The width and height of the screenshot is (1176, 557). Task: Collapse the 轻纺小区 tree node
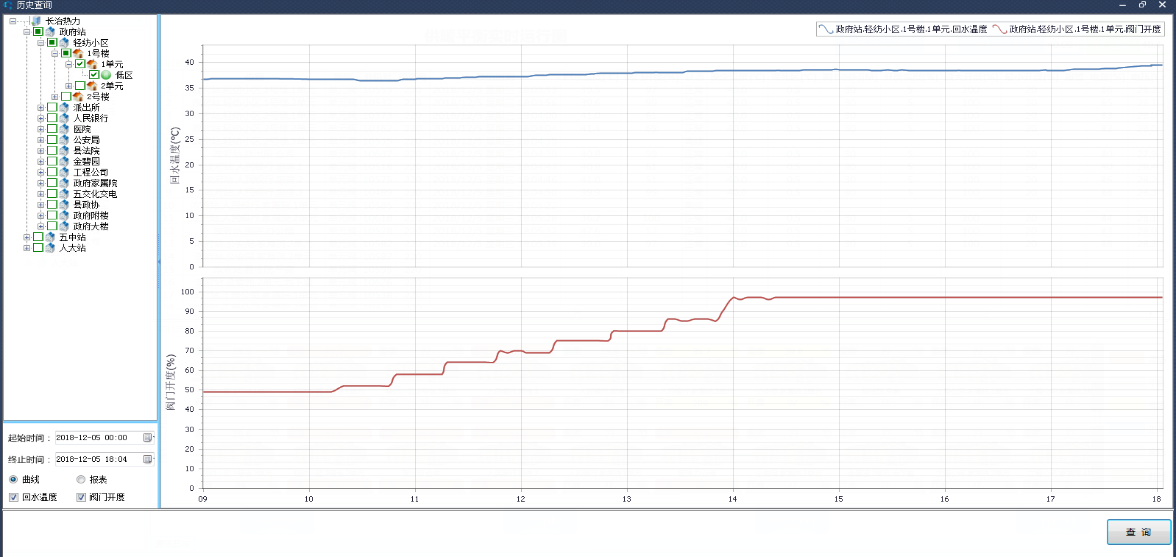click(x=41, y=43)
